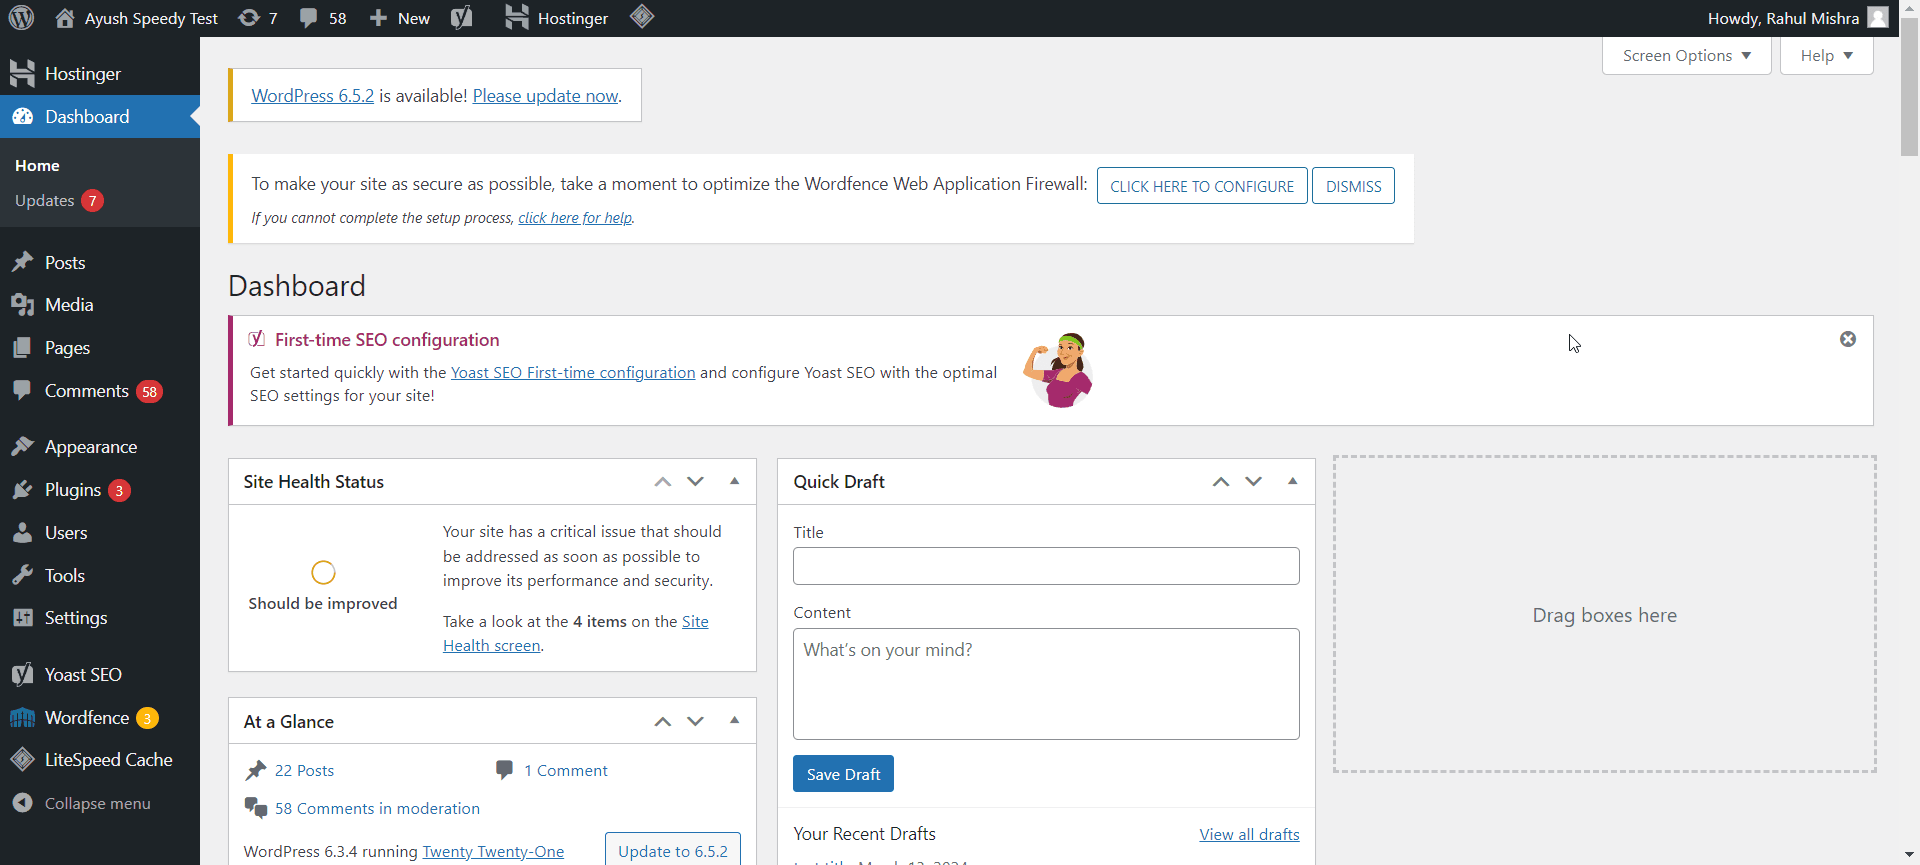Image resolution: width=1920 pixels, height=865 pixels.
Task: Open the 58 Comments in moderation link
Action: 377,809
